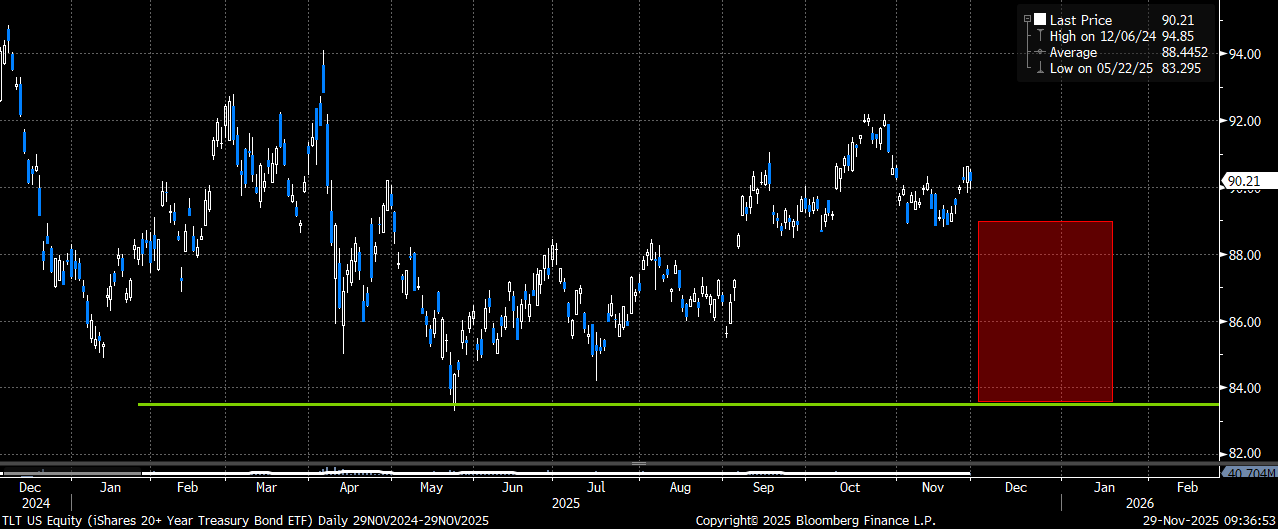Viewport: 1278px width, 529px height.
Task: Click the 2026 year axis label
Action: (x=1140, y=503)
